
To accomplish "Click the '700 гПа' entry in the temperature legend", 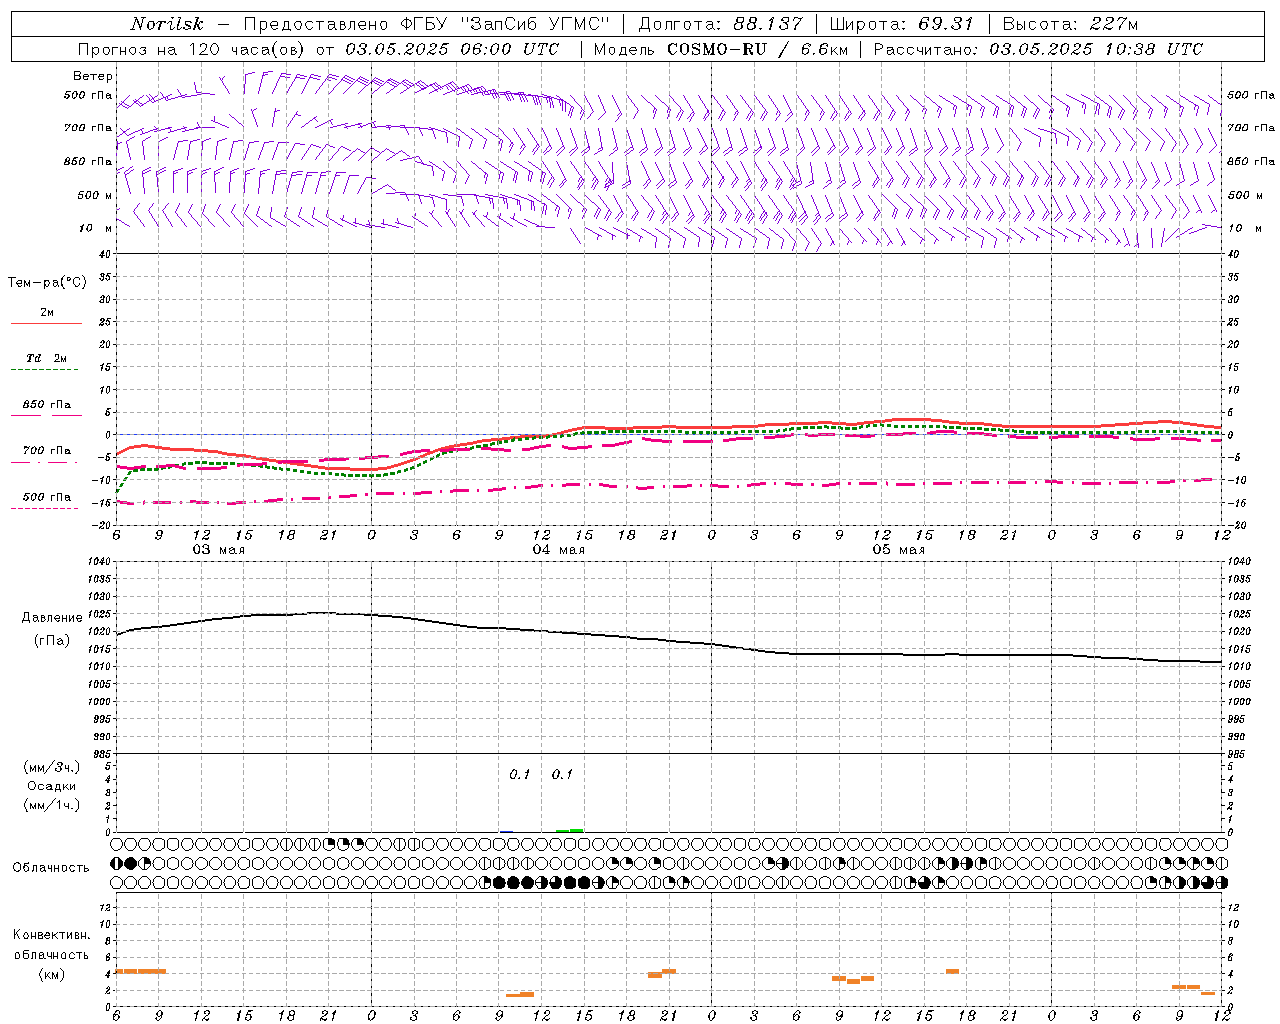I will click(46, 451).
